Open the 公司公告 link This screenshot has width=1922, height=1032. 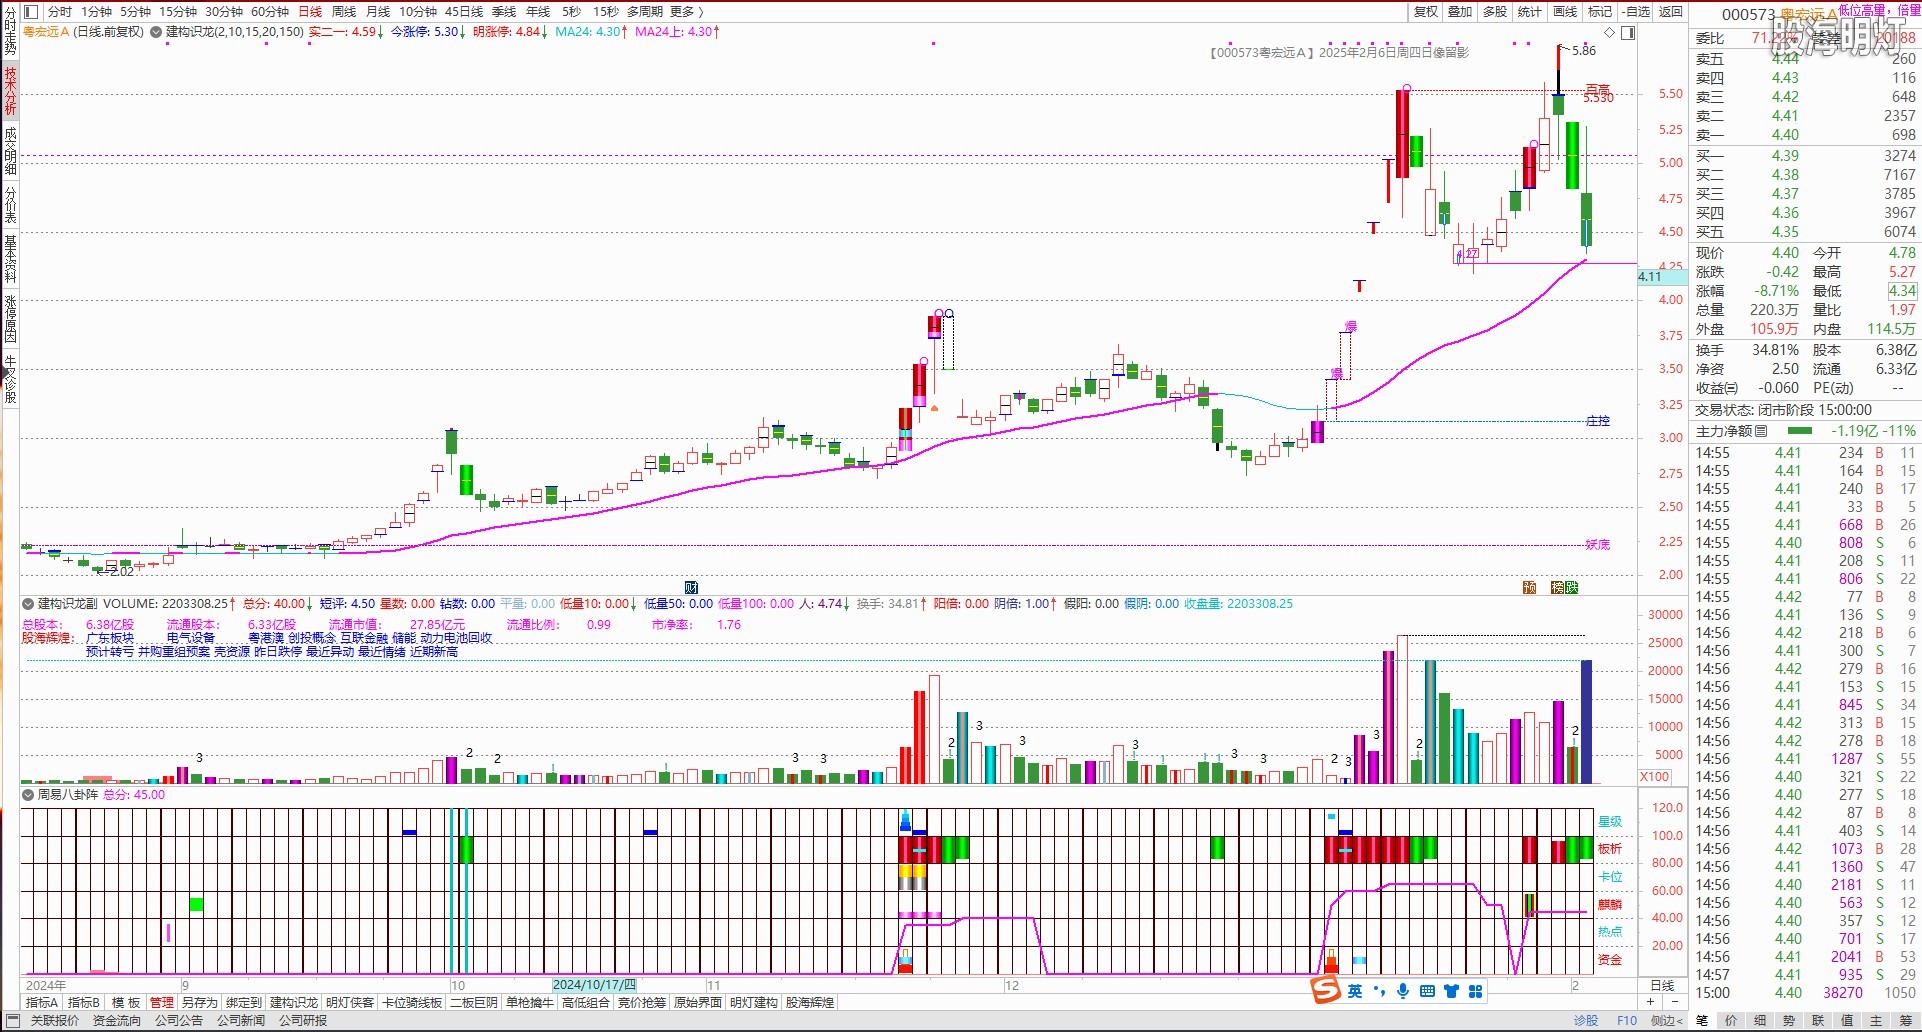[179, 1021]
